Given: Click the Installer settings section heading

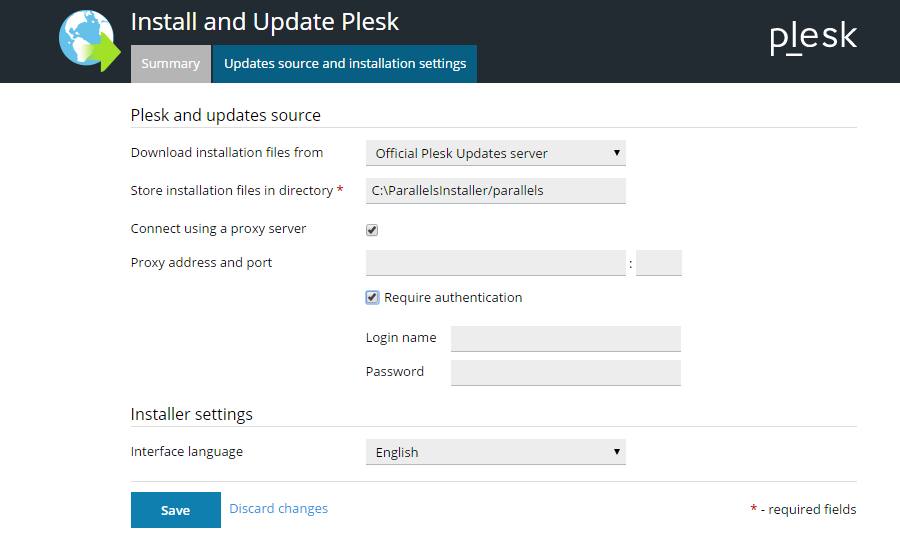Looking at the screenshot, I should pos(192,414).
